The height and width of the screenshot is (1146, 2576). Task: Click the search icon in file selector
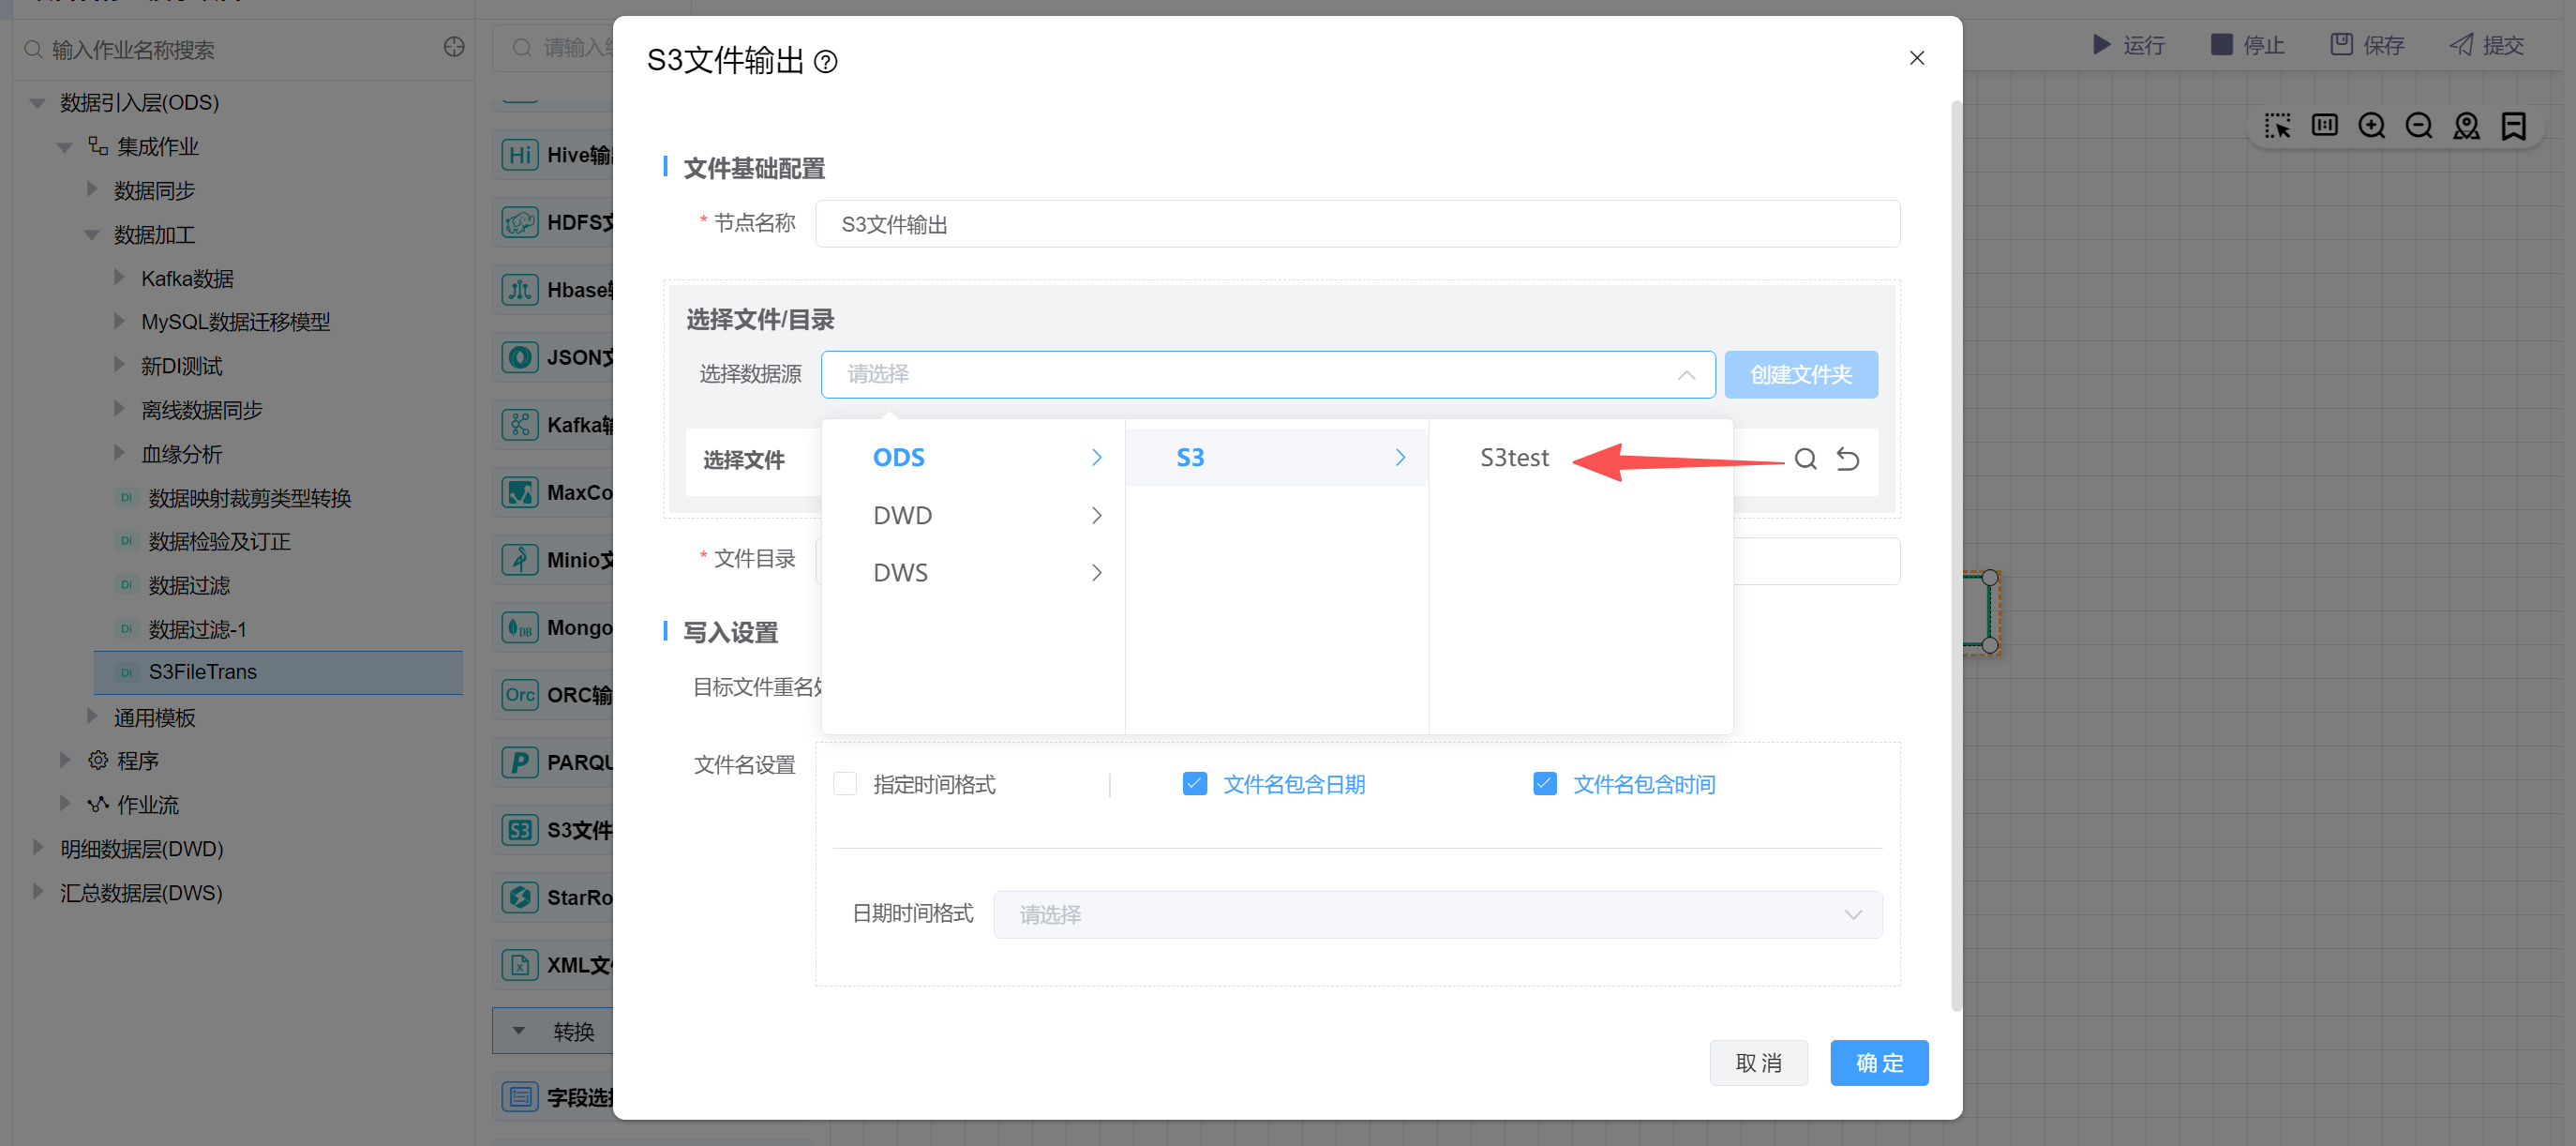pyautogui.click(x=1805, y=459)
